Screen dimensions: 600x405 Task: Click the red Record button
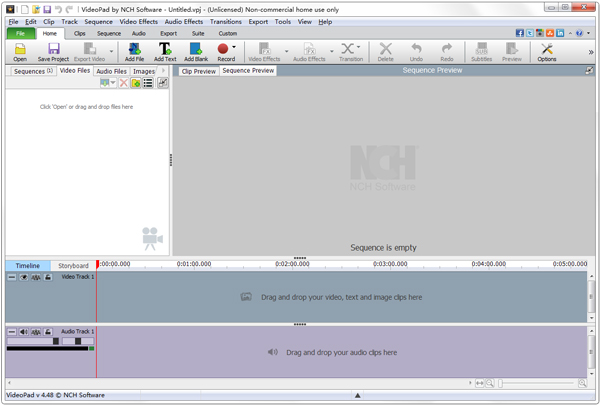click(223, 49)
